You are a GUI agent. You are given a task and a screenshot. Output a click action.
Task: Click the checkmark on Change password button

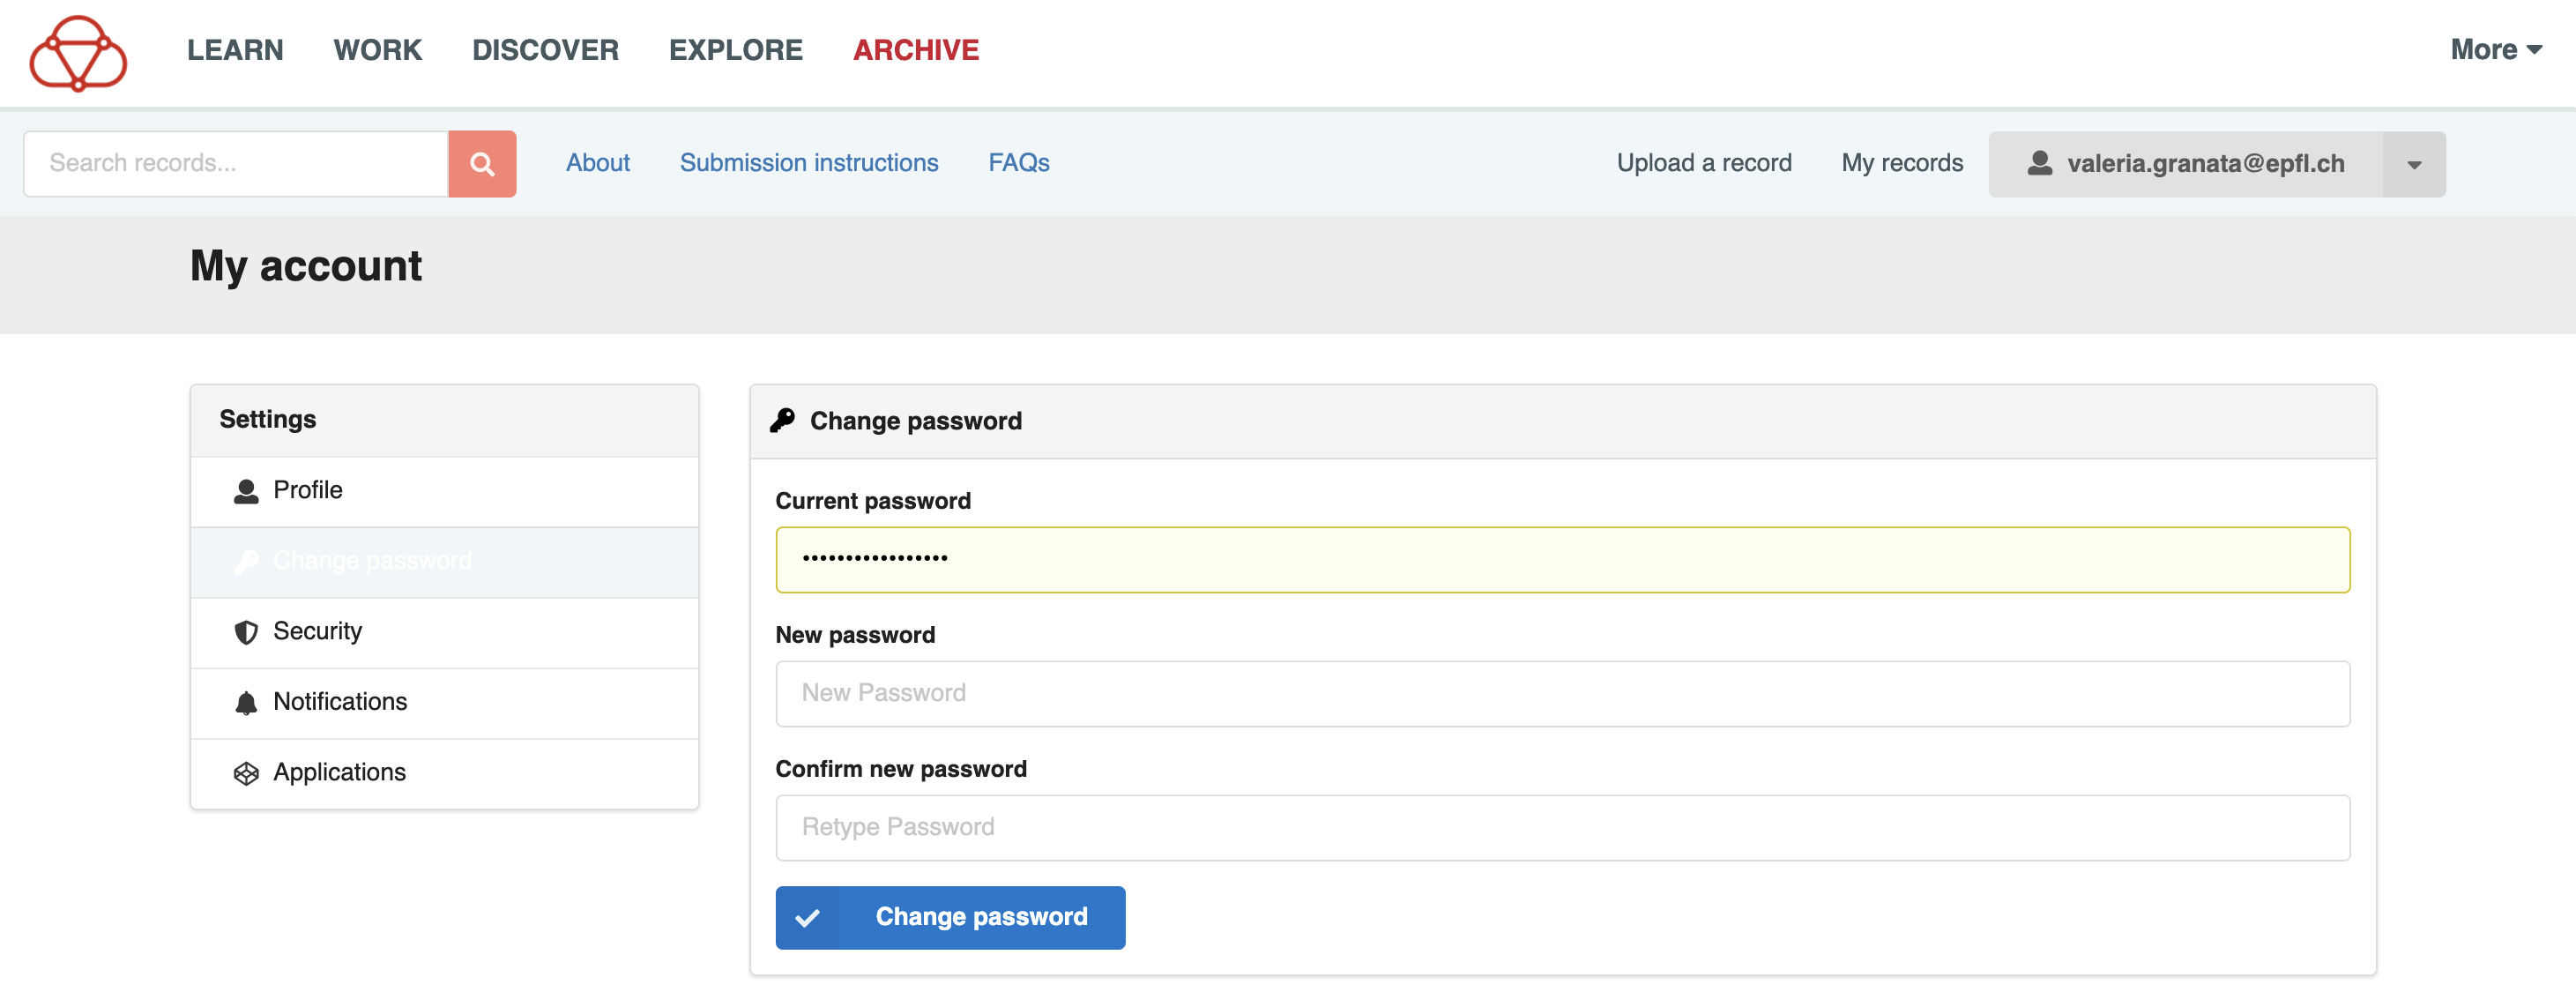(x=807, y=918)
